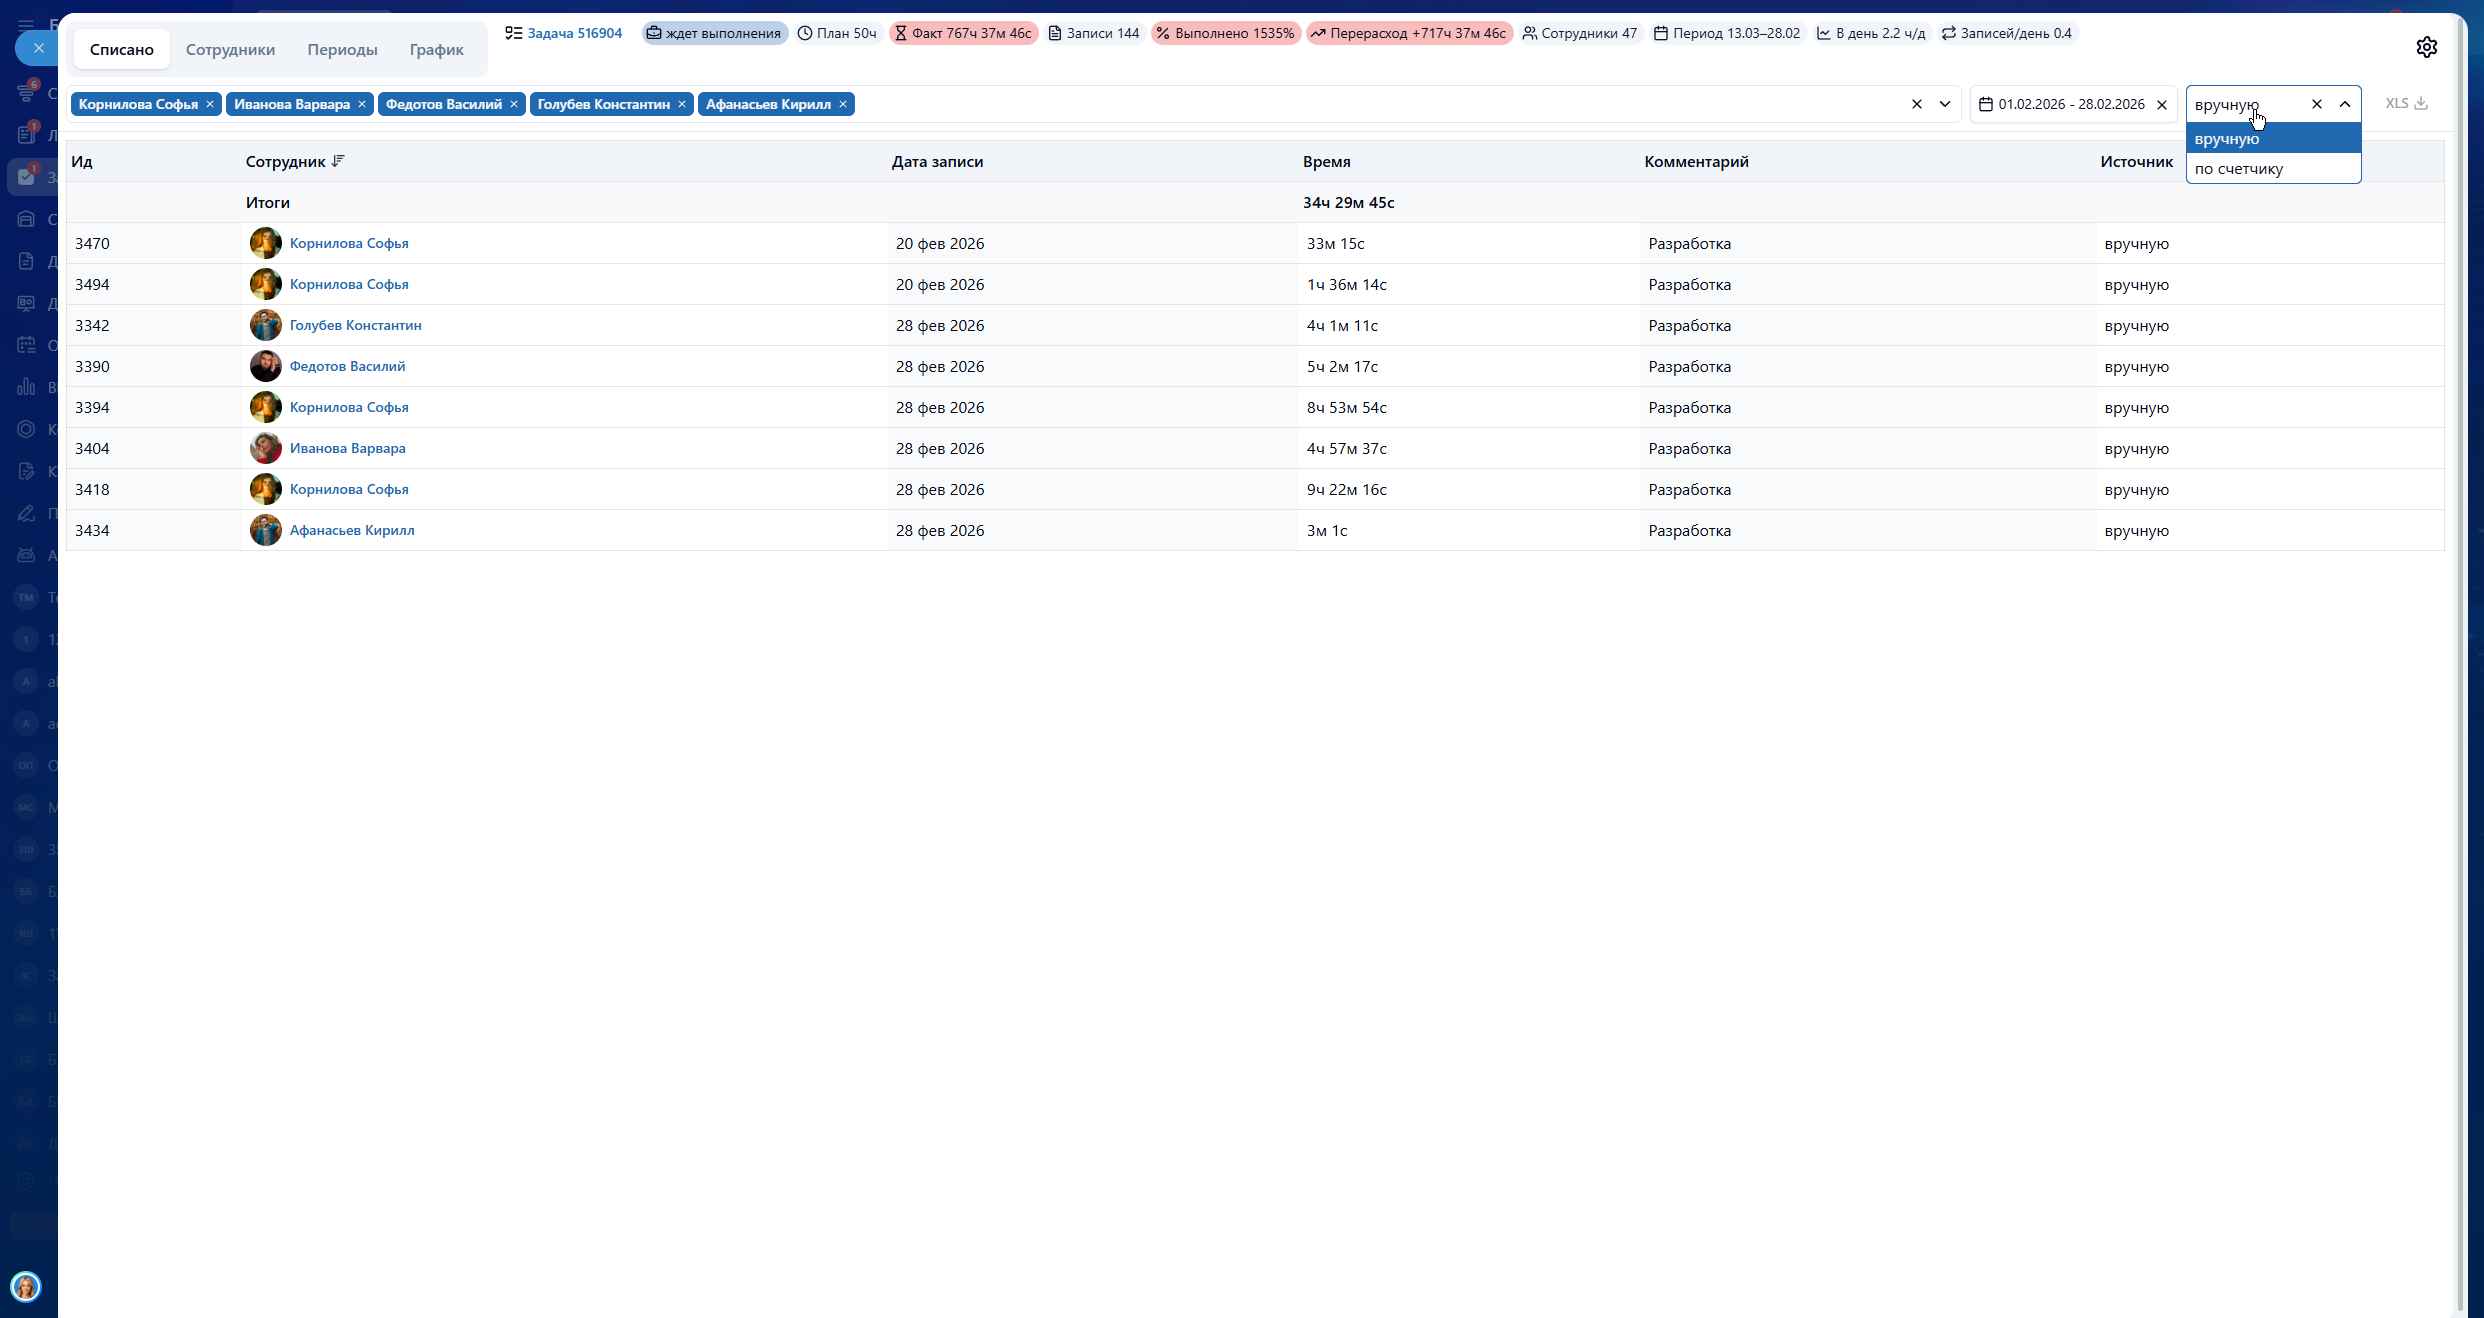The height and width of the screenshot is (1318, 2484).
Task: Remove the Корнилова Софья filter chip
Action: [210, 104]
